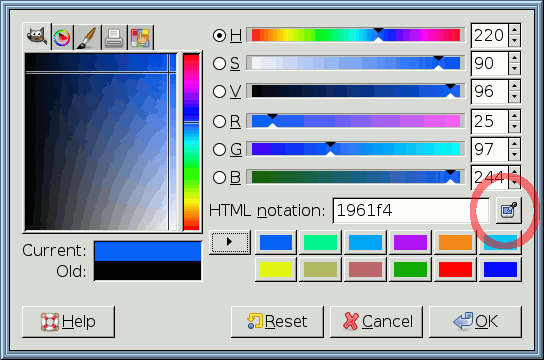Click the add-to-color-history arrow button
The height and width of the screenshot is (360, 544).
230,242
